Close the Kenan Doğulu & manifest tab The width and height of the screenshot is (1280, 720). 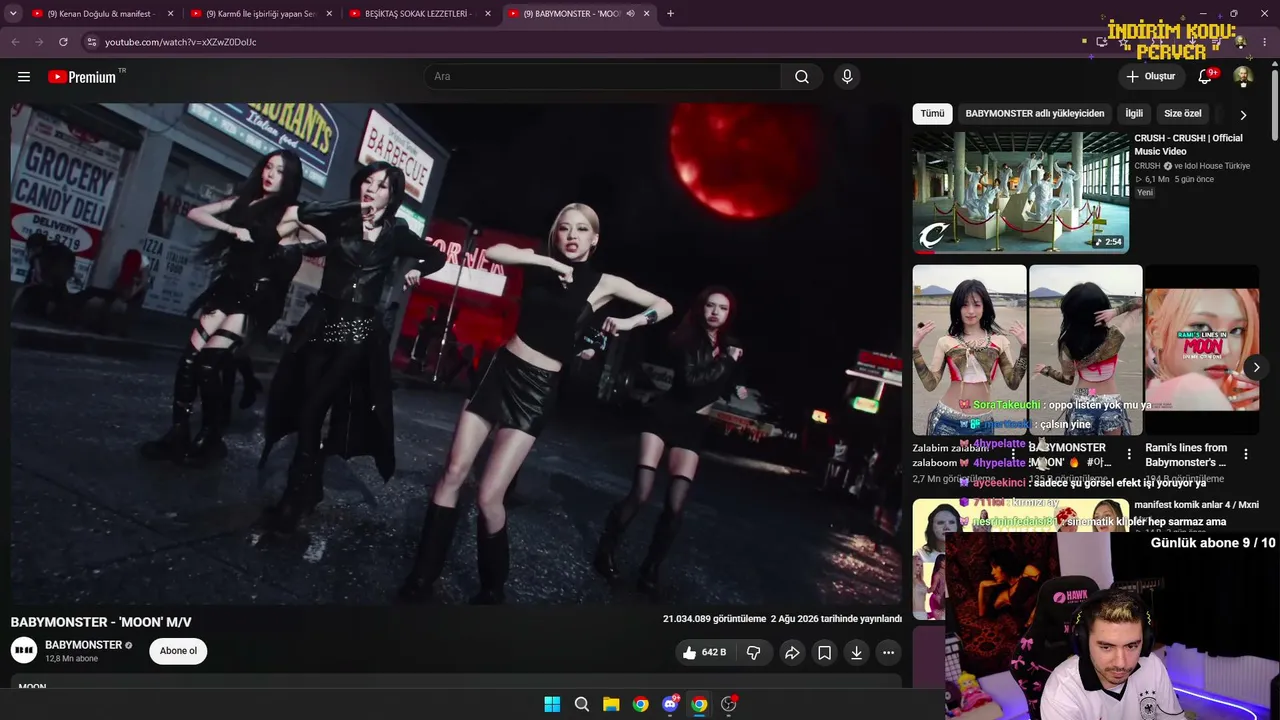pyautogui.click(x=170, y=14)
